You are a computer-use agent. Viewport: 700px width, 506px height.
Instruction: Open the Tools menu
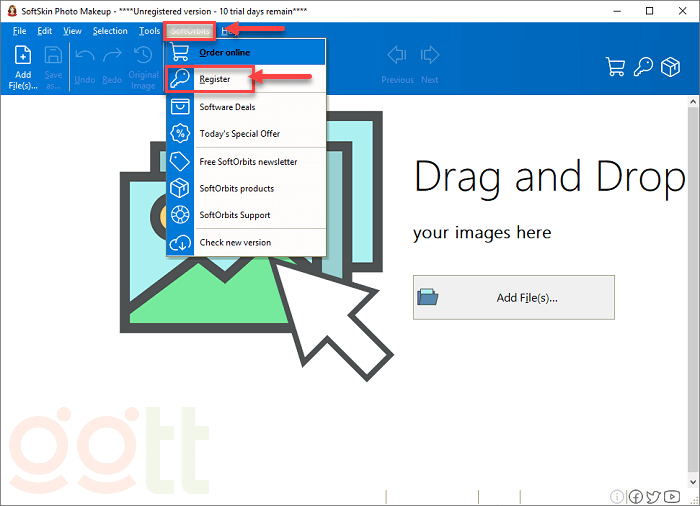click(150, 31)
